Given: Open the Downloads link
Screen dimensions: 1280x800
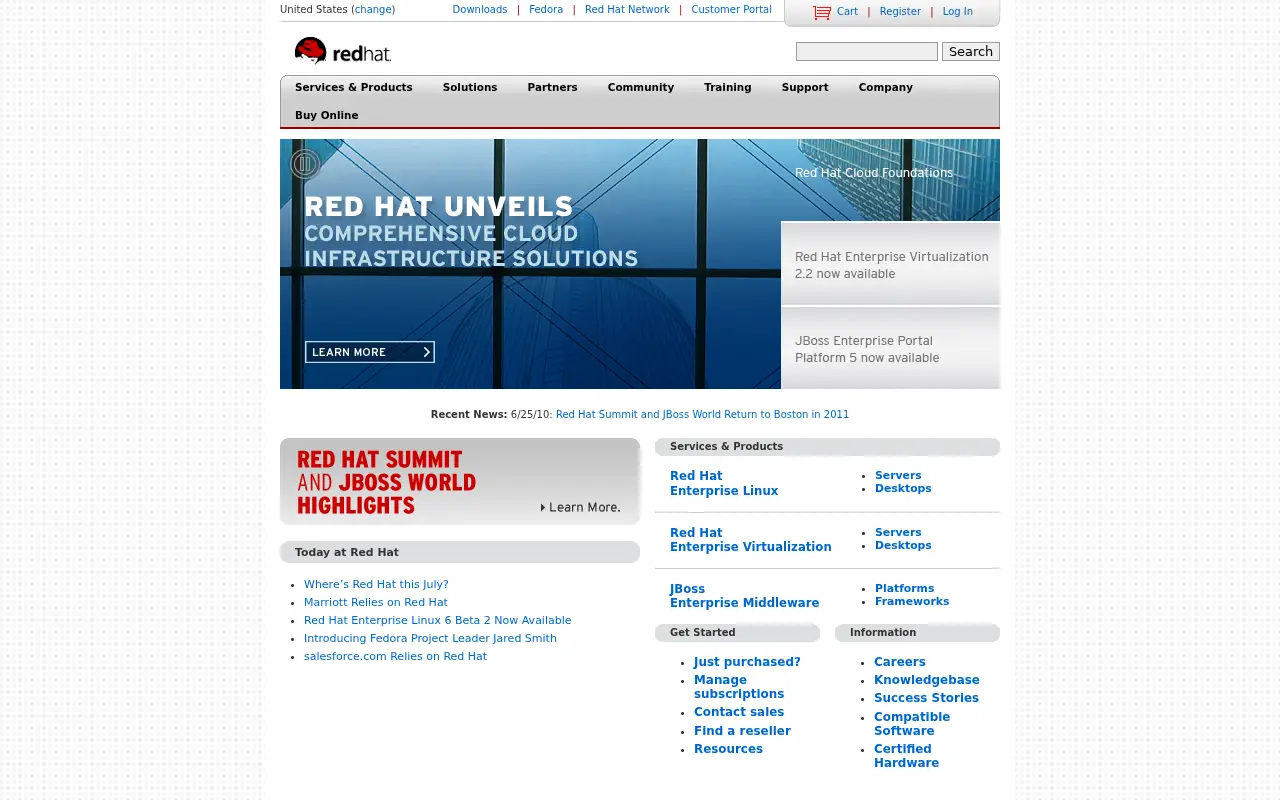Looking at the screenshot, I should (x=480, y=10).
